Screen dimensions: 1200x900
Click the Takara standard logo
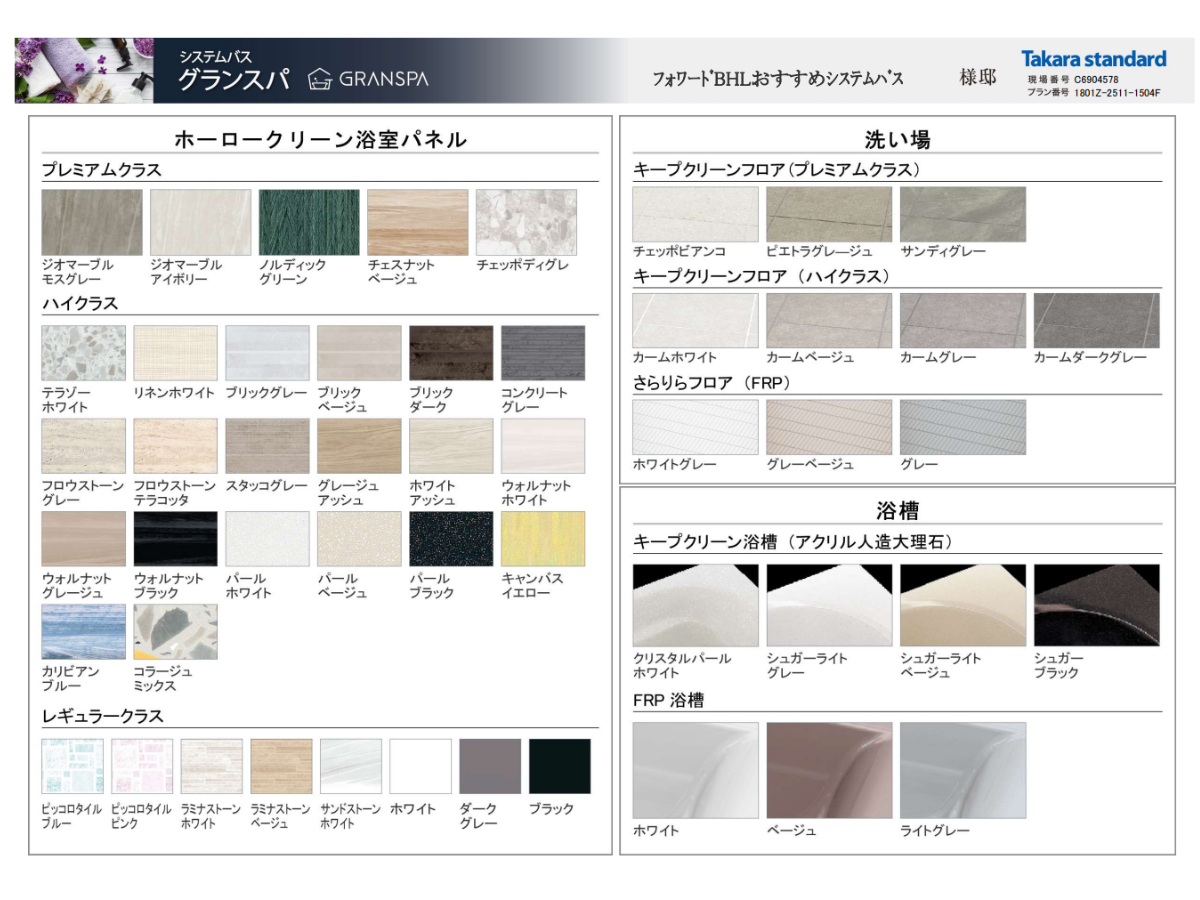(1093, 59)
